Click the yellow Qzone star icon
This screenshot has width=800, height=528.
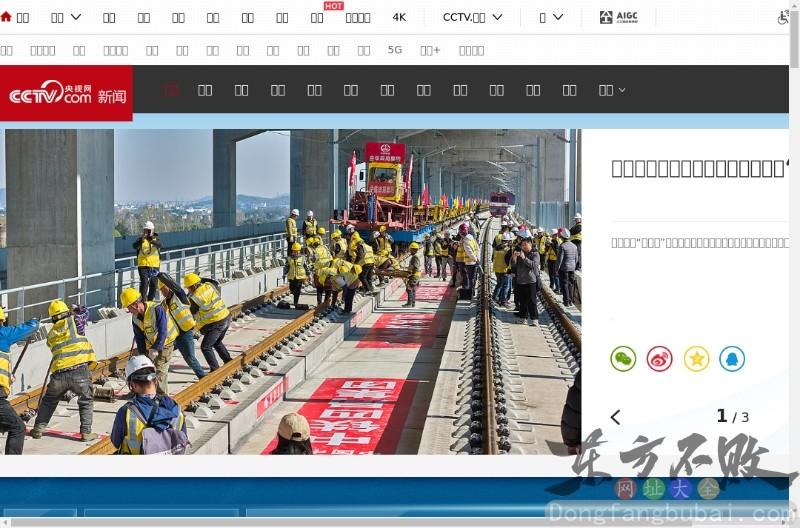pos(696,359)
